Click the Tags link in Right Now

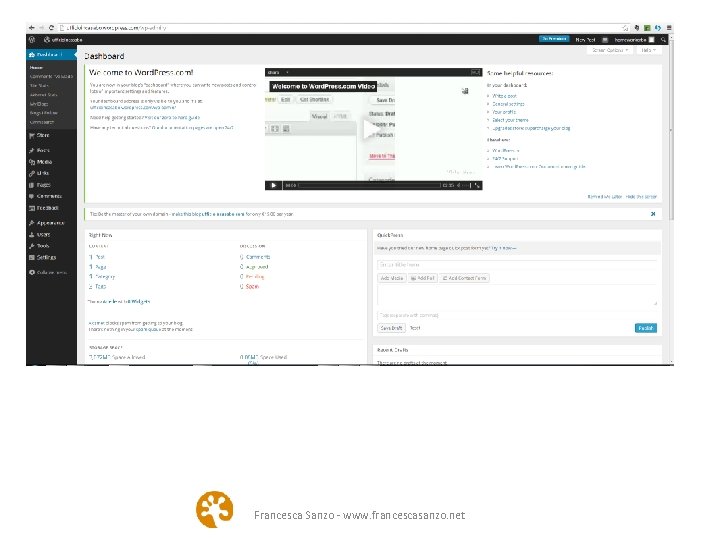pos(100,286)
